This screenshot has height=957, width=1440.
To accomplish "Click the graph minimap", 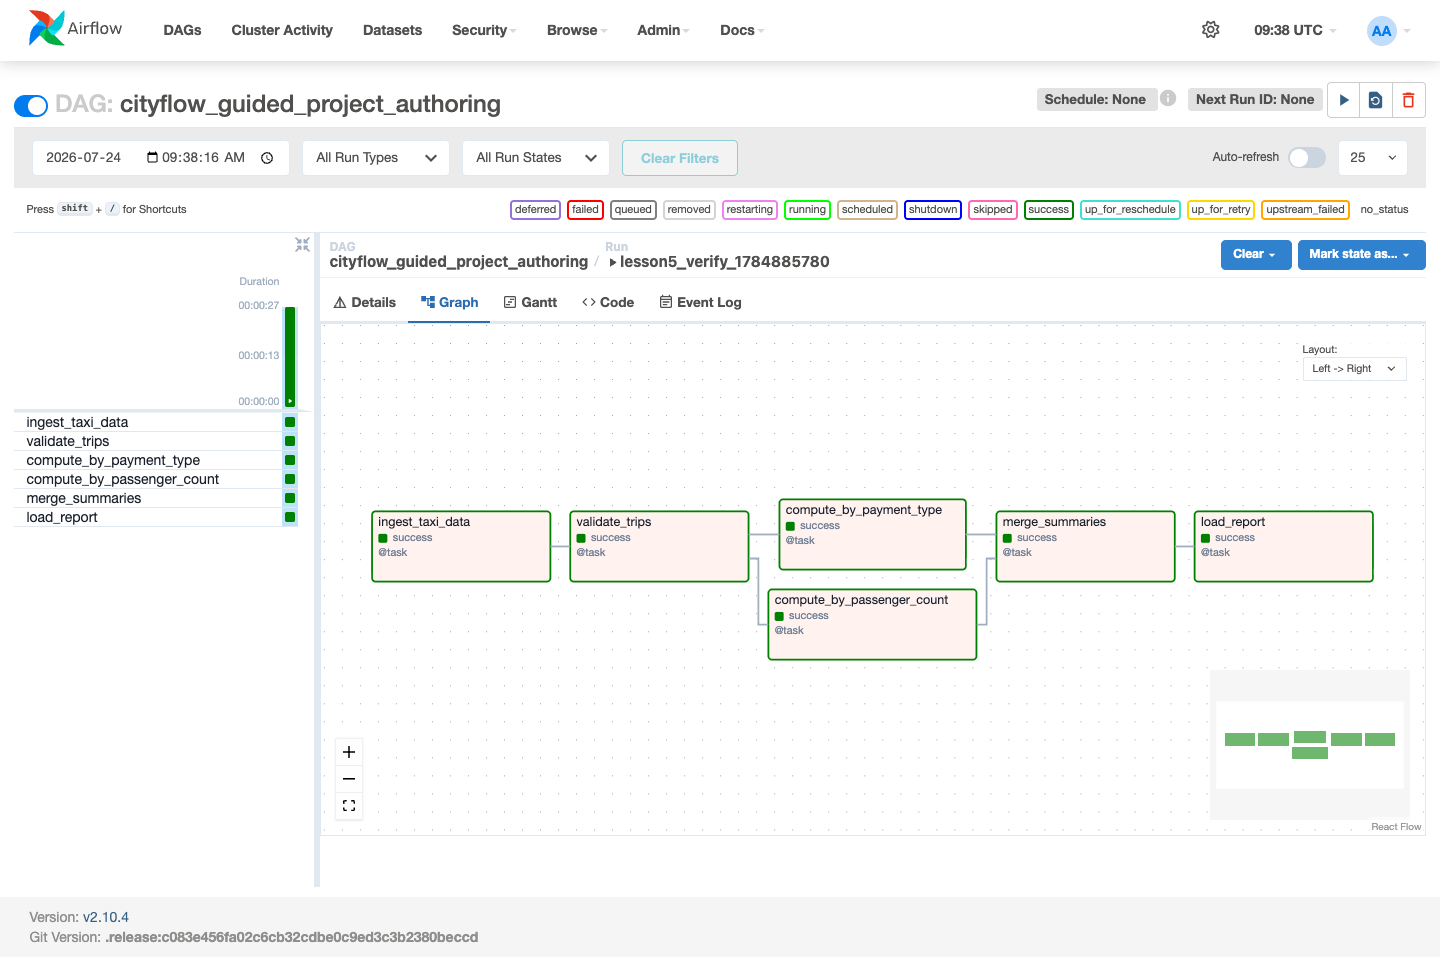I will click(1310, 745).
